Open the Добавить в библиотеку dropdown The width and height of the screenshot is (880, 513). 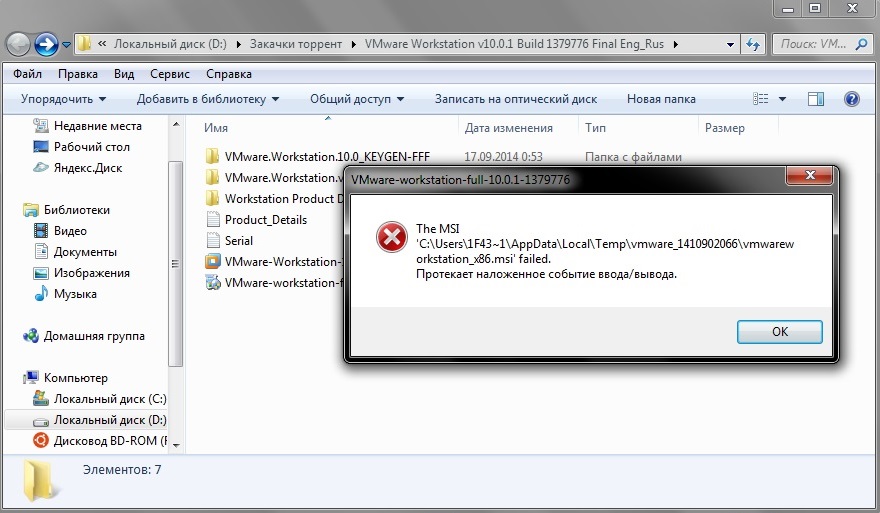207,99
